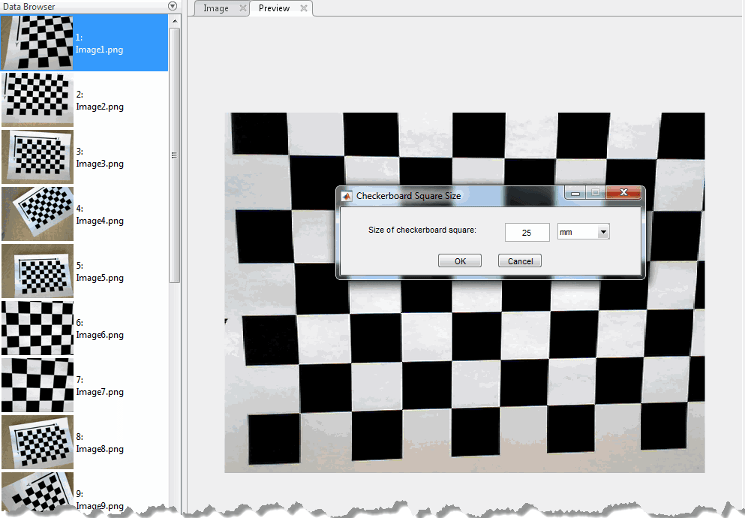Click OK in Checkerboard Square Size dialog
745x518 pixels.
[459, 261]
